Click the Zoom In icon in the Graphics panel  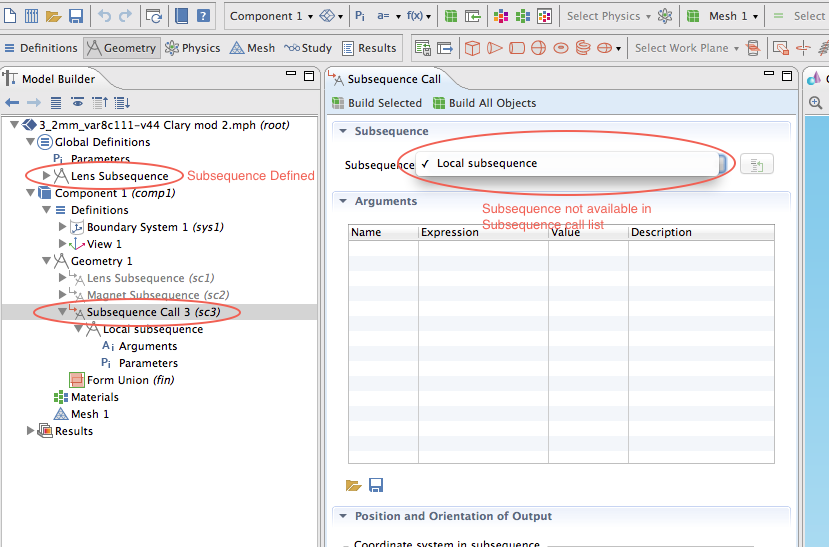click(x=815, y=103)
